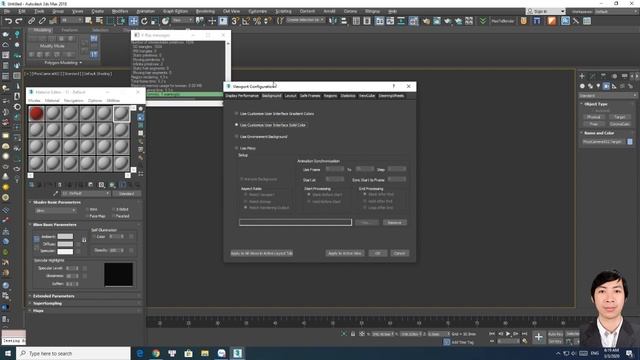Open the Modifiers menu
Image resolution: width=640 pixels, height=360 pixels.
(x=120, y=11)
